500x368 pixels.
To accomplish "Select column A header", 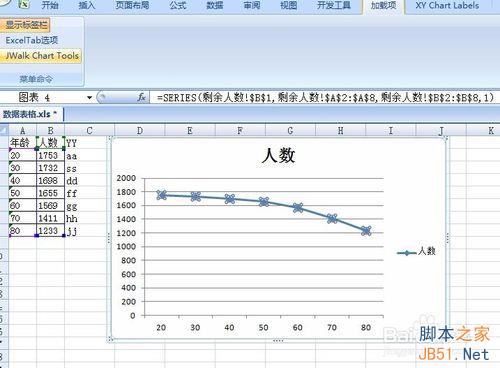I will click(x=23, y=130).
